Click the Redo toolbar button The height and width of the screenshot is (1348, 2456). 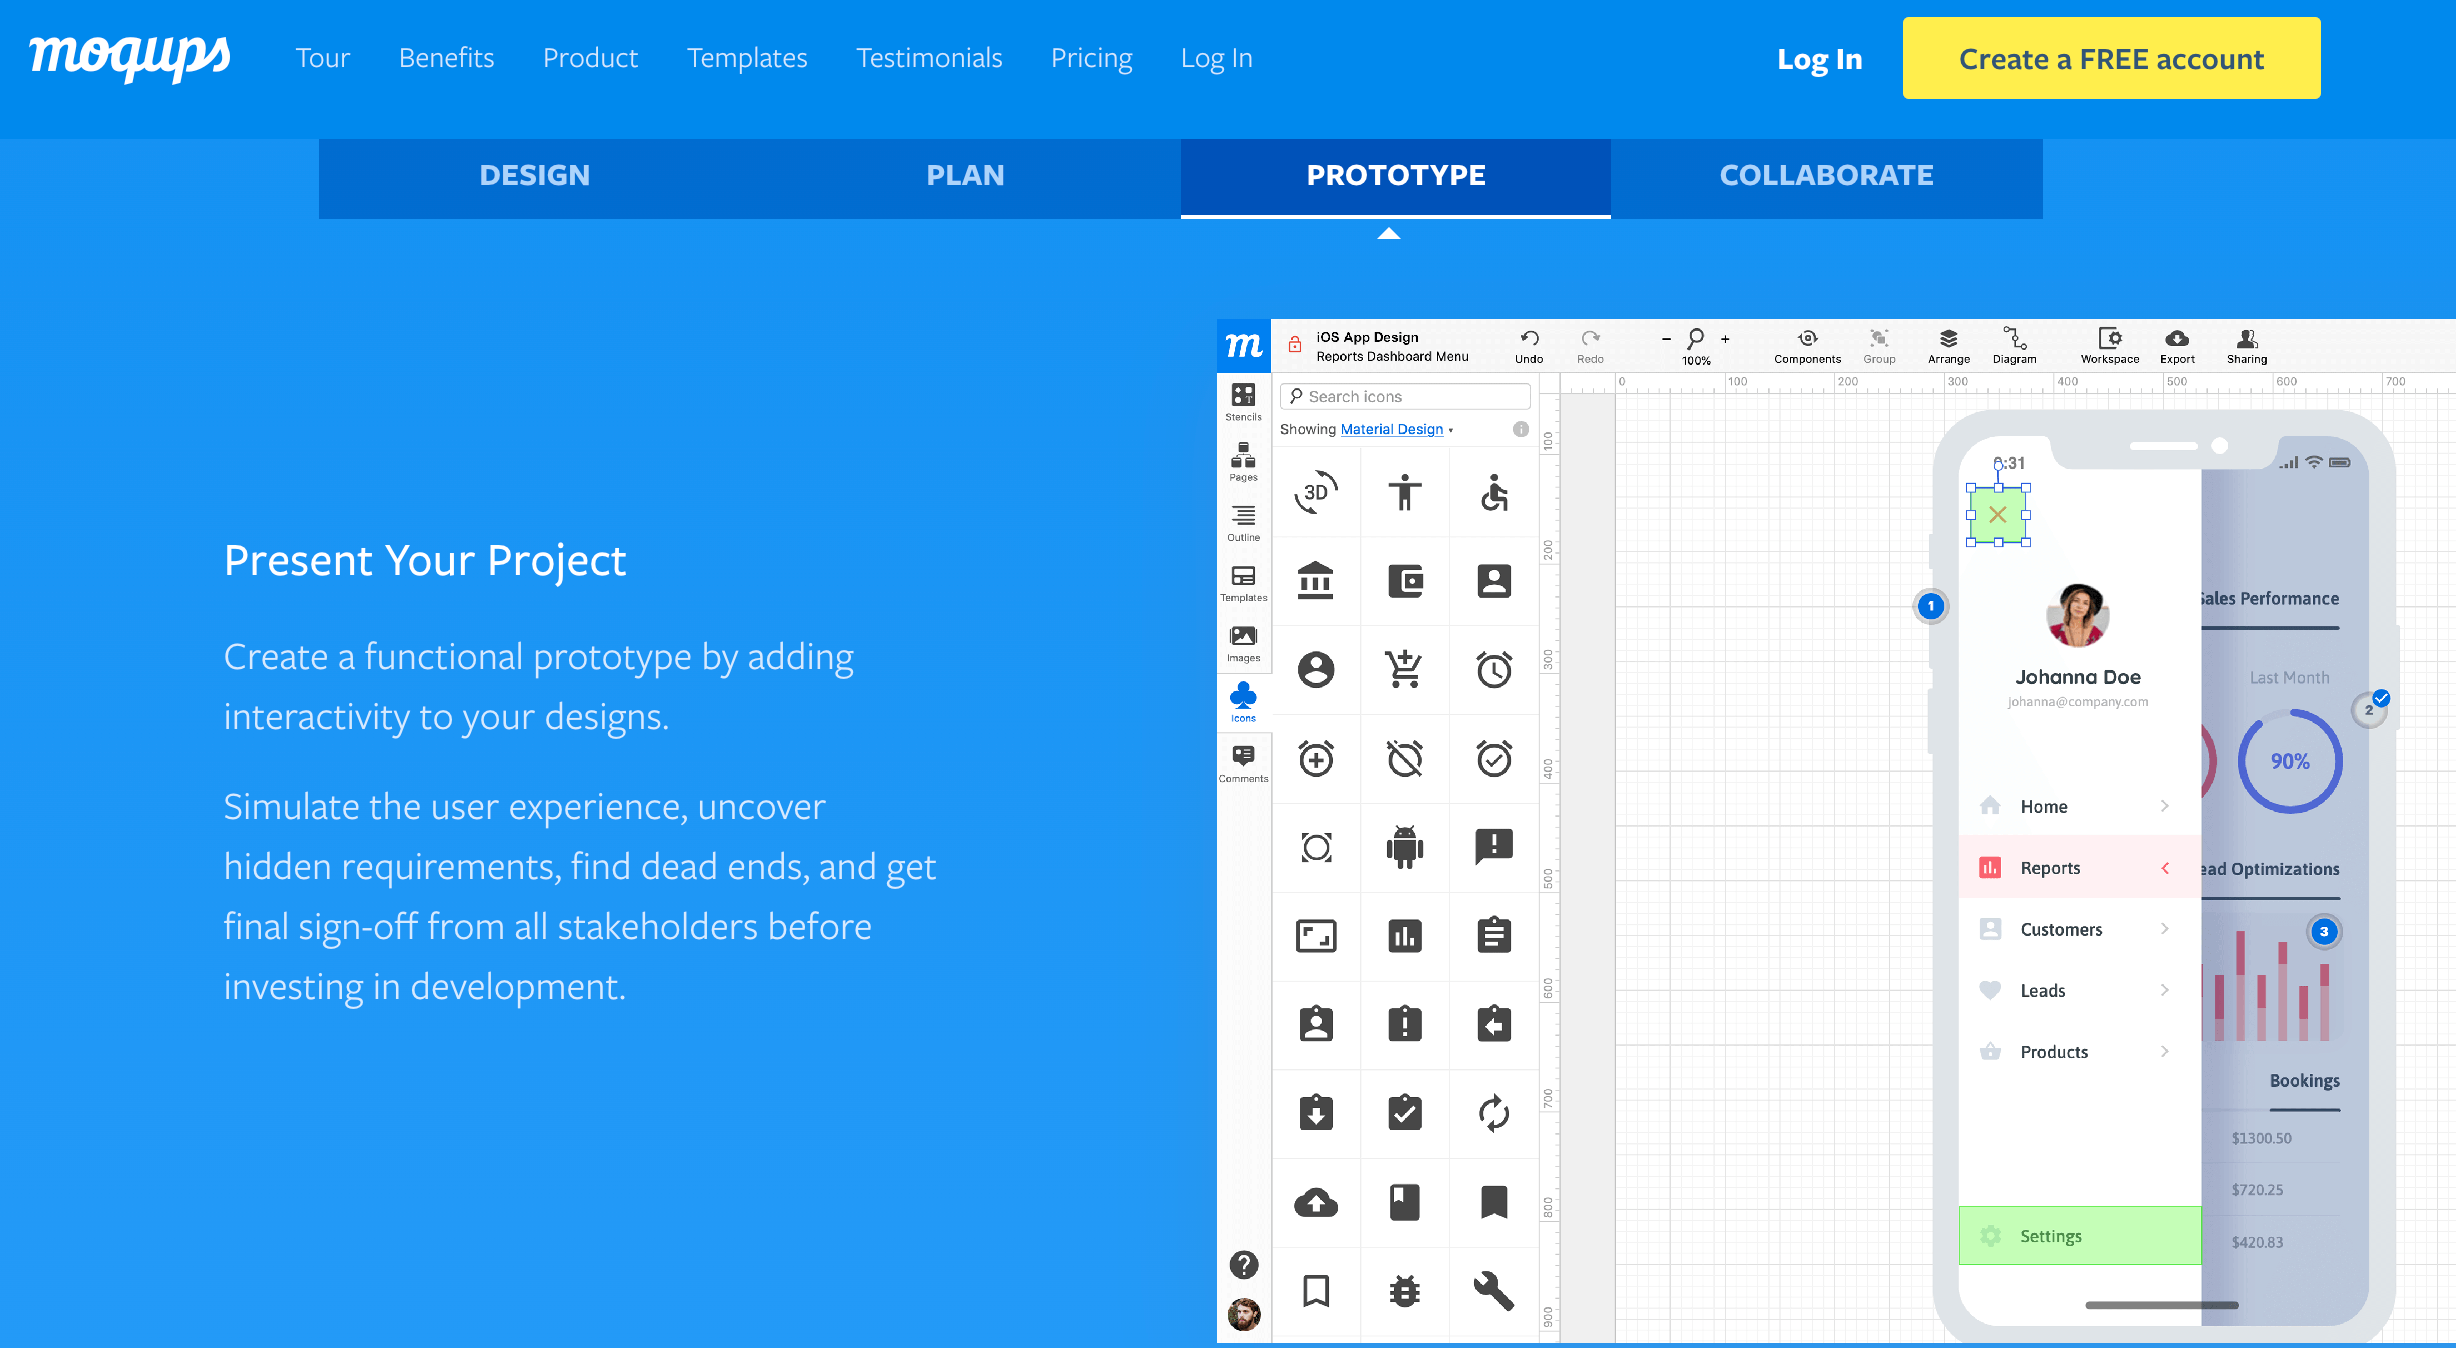click(x=1590, y=346)
